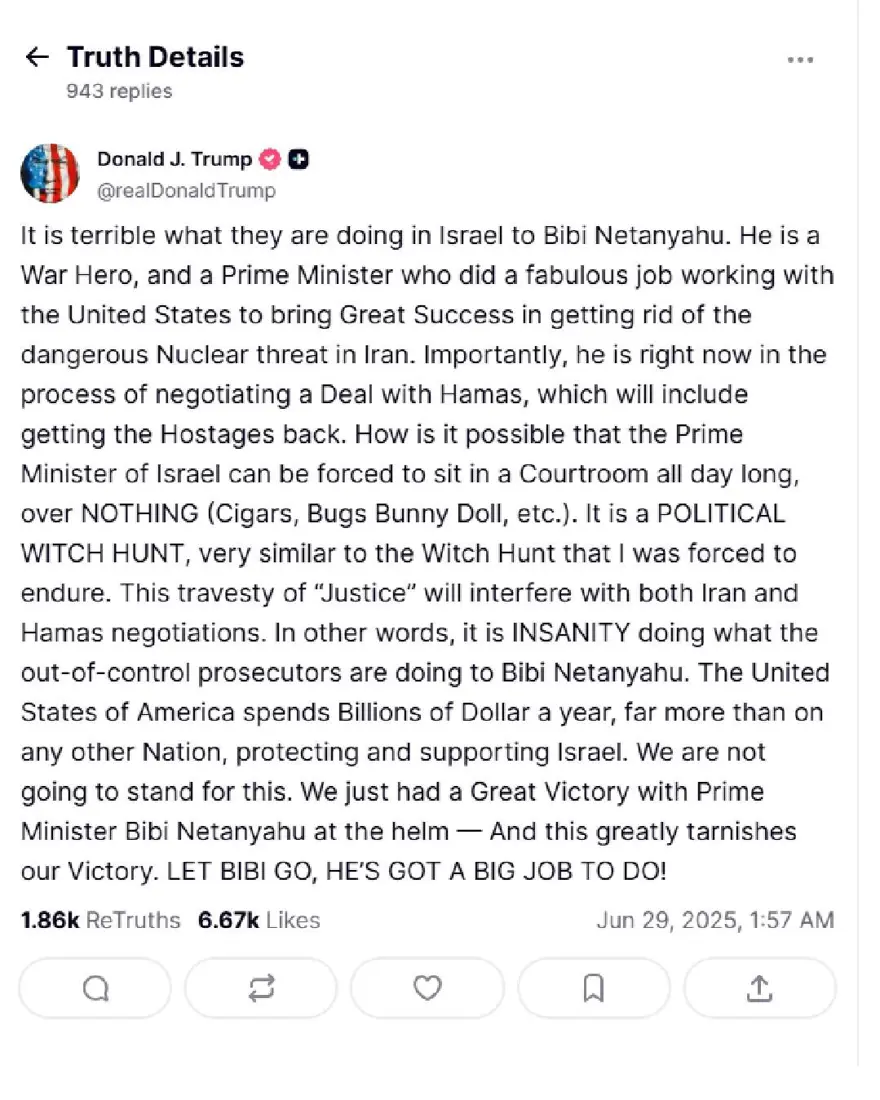The width and height of the screenshot is (880, 1100).
Task: Open the three-dot more options menu
Action: coord(800,60)
